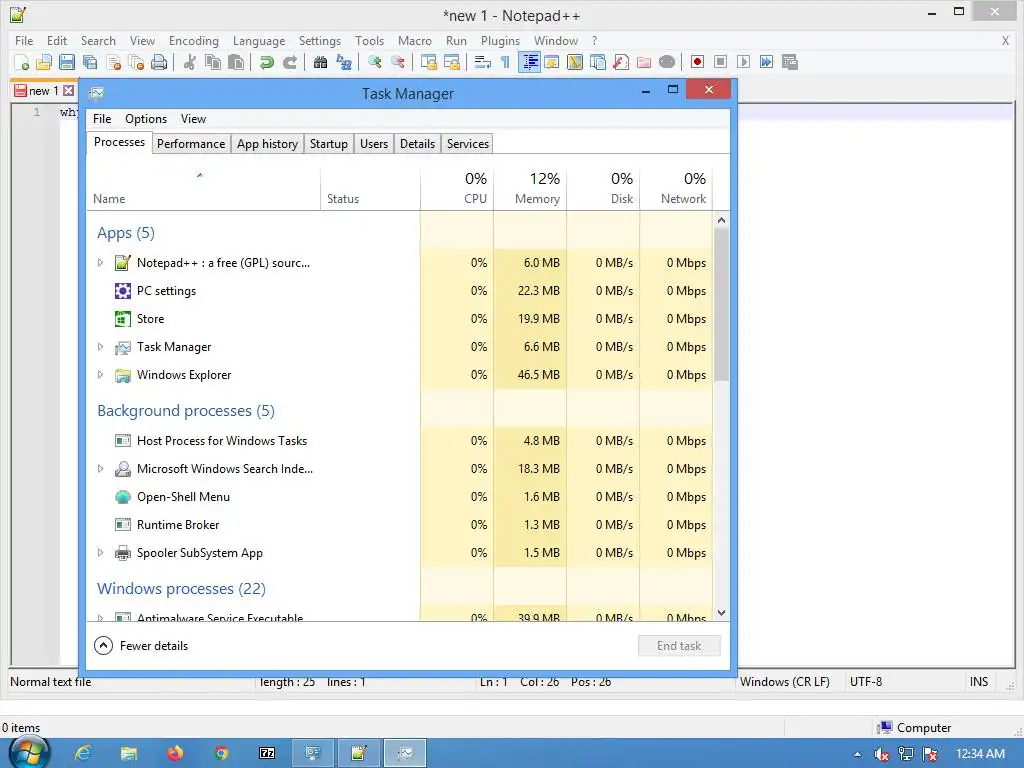Viewport: 1024px width, 768px height.
Task: Open the Macro menu in Notepad++
Action: [415, 40]
